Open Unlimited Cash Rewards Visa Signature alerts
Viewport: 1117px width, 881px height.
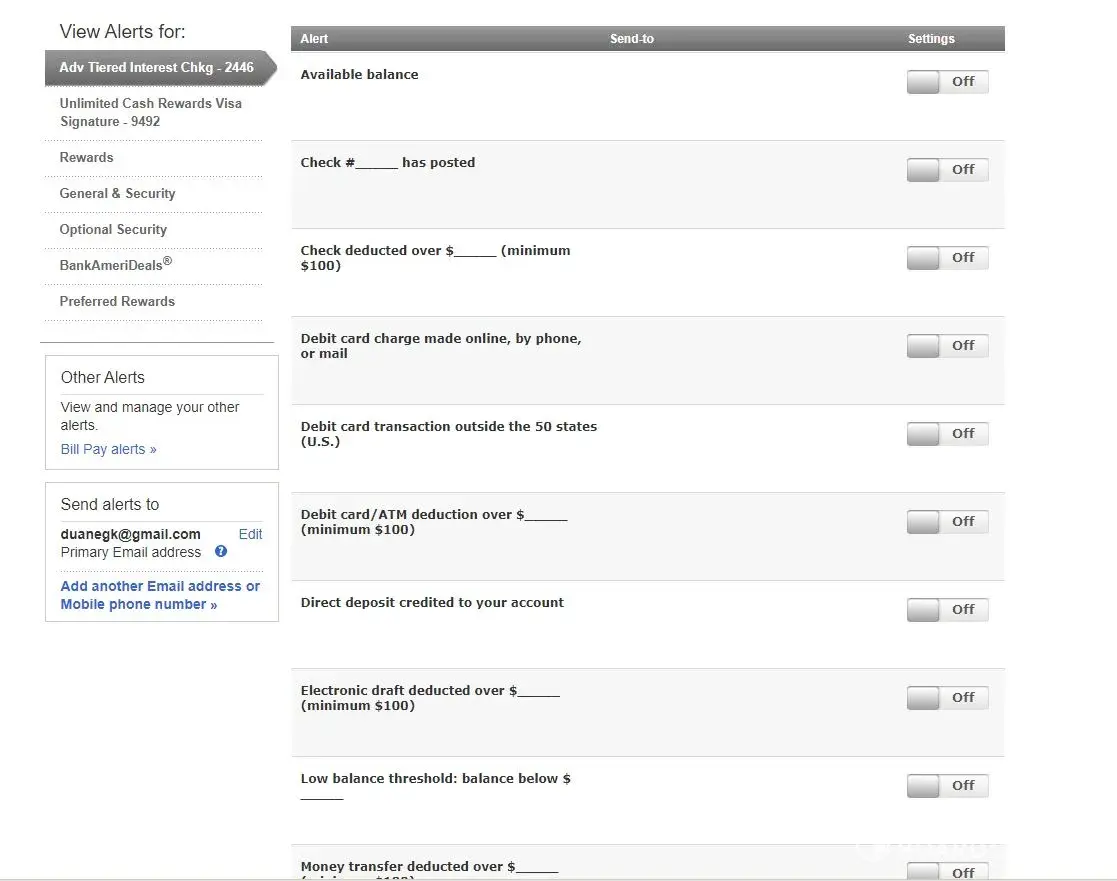click(150, 112)
